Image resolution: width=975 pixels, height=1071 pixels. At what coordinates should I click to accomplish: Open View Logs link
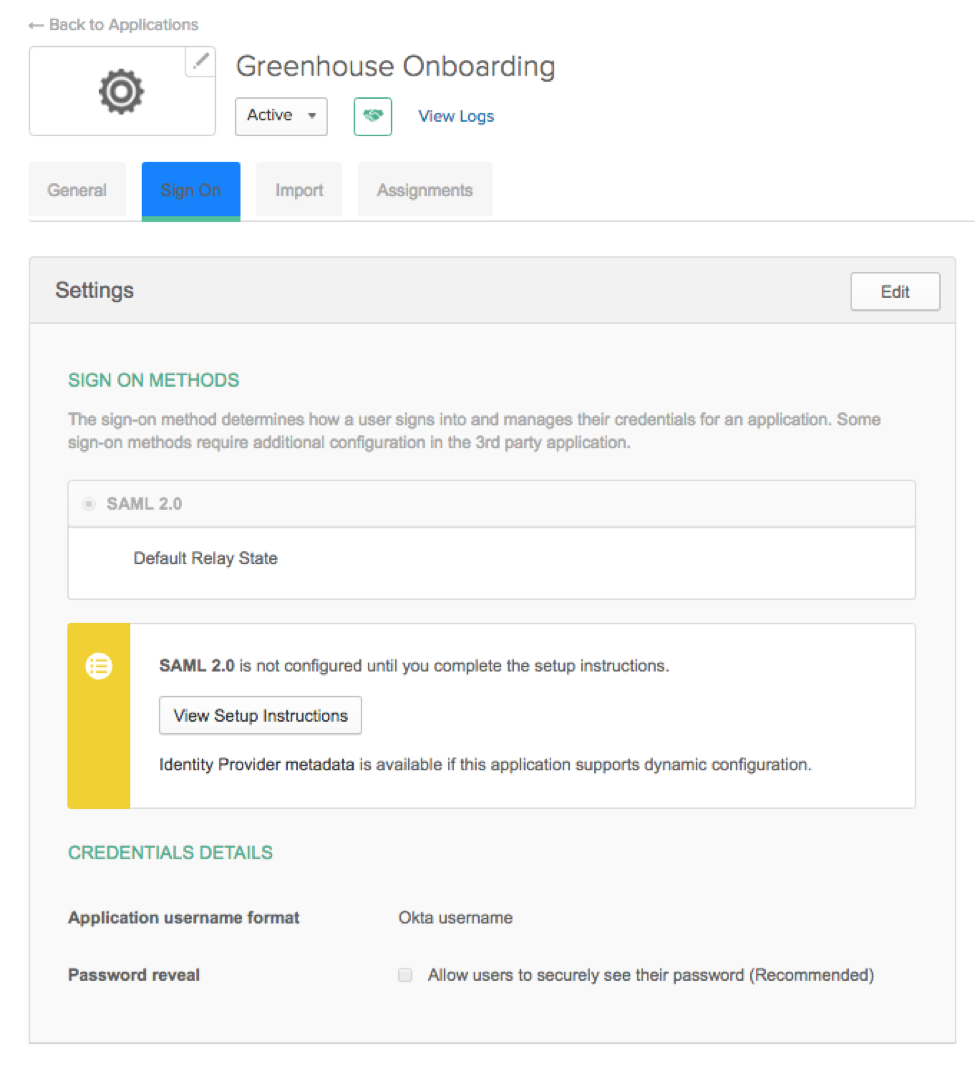click(456, 116)
